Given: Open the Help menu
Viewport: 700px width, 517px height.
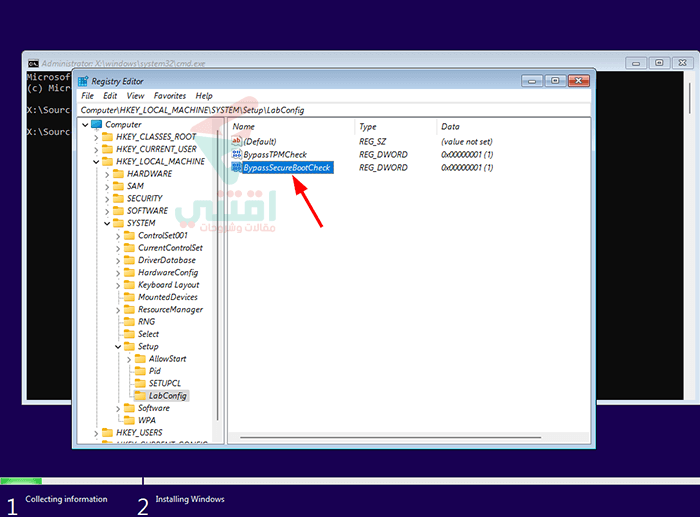Looking at the screenshot, I should 204,96.
